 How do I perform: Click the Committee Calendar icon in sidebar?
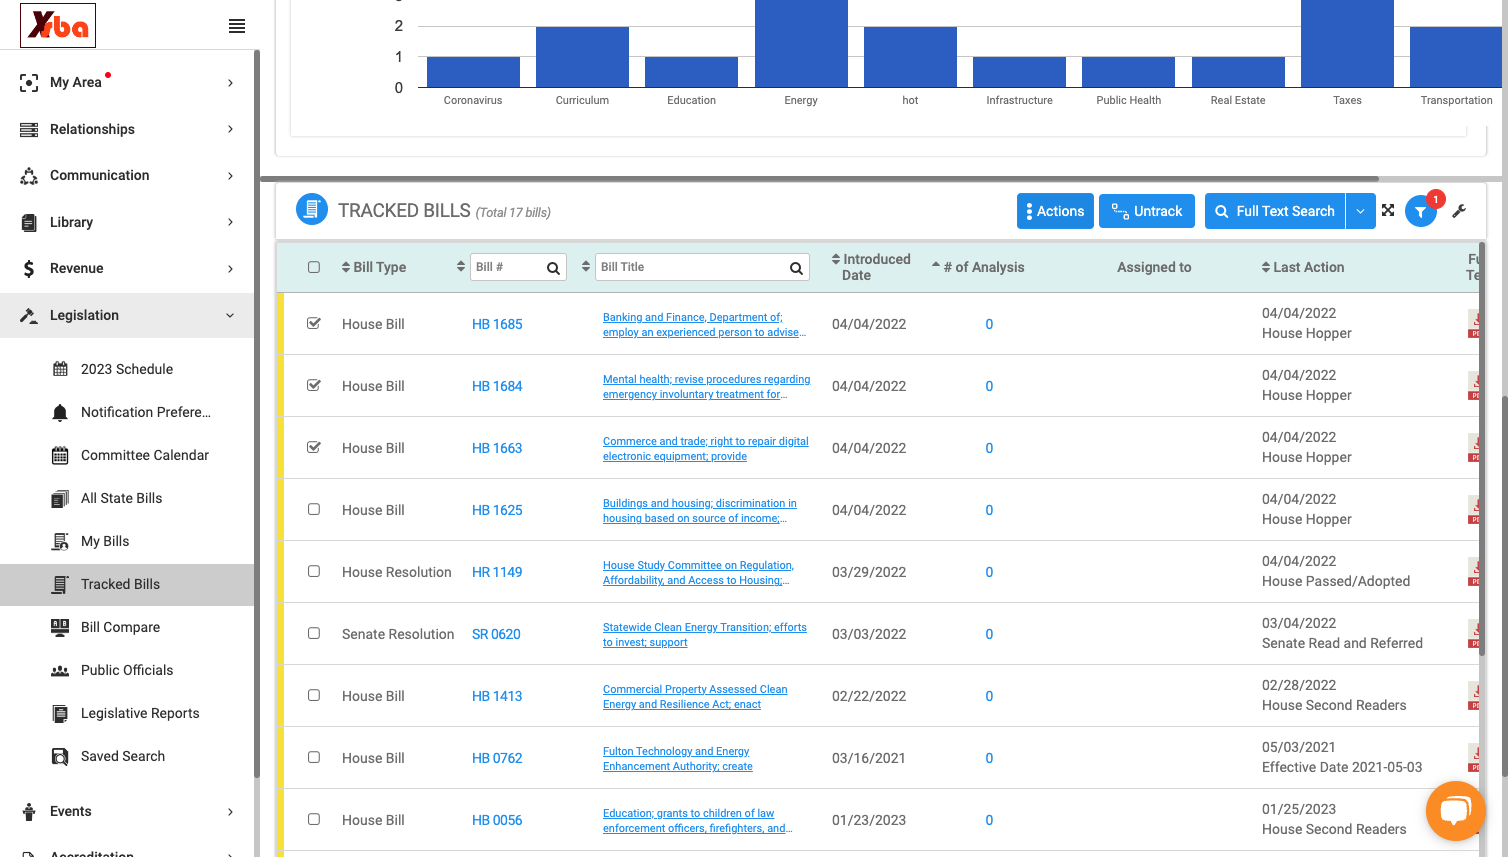point(60,456)
